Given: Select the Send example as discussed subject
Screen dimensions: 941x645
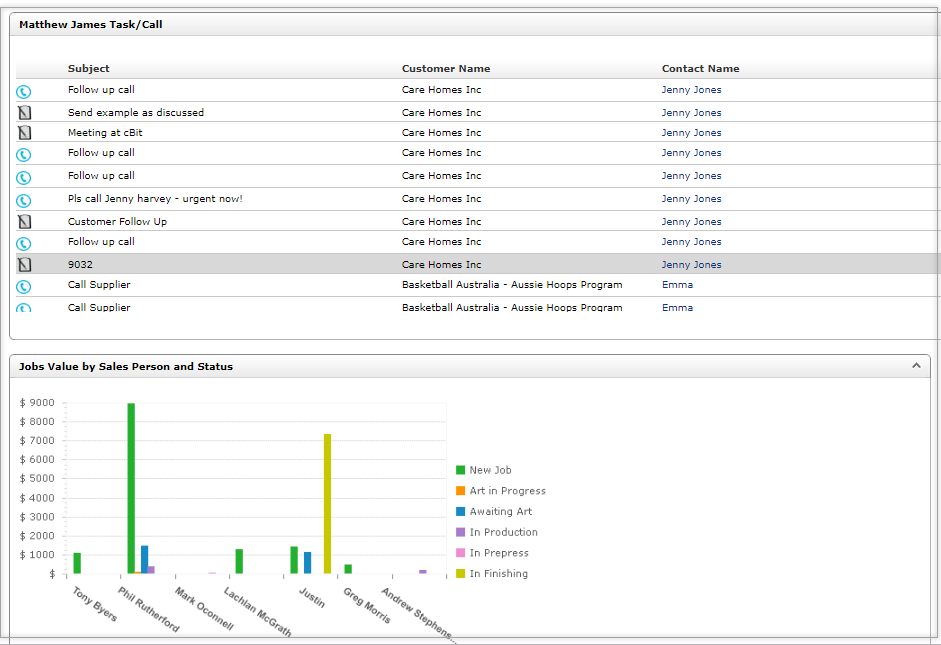Looking at the screenshot, I should (136, 113).
